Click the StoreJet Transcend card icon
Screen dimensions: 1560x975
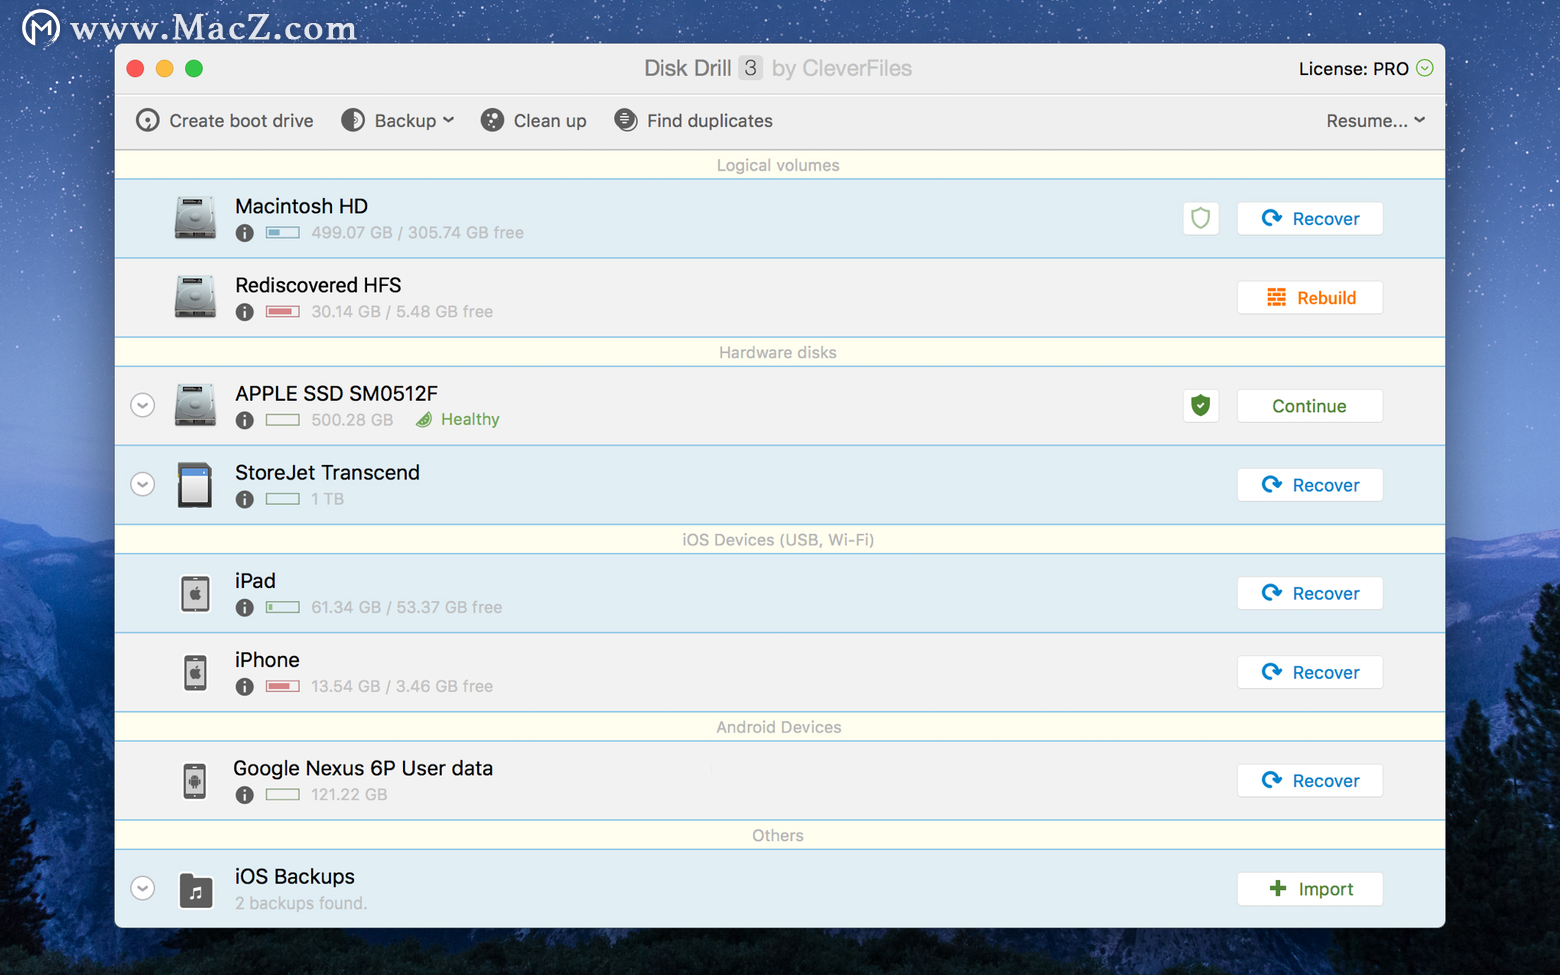195,485
